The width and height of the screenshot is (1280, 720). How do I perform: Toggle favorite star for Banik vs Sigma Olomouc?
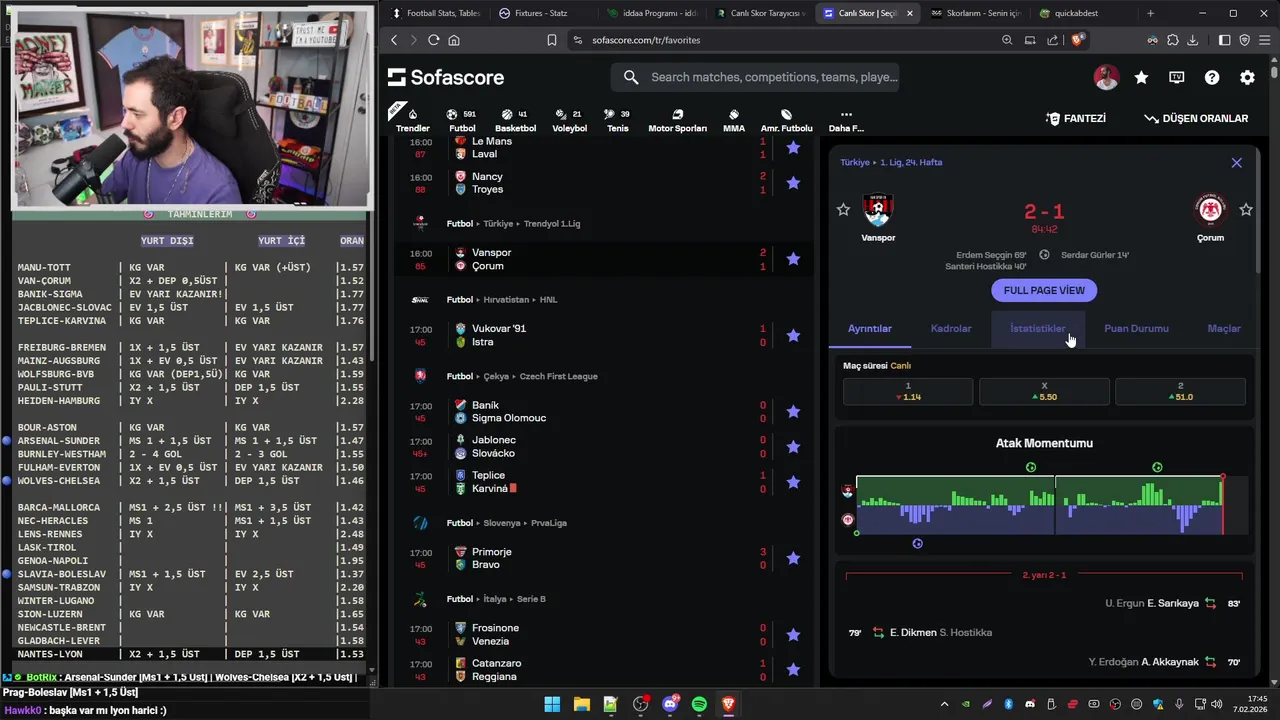tap(793, 411)
